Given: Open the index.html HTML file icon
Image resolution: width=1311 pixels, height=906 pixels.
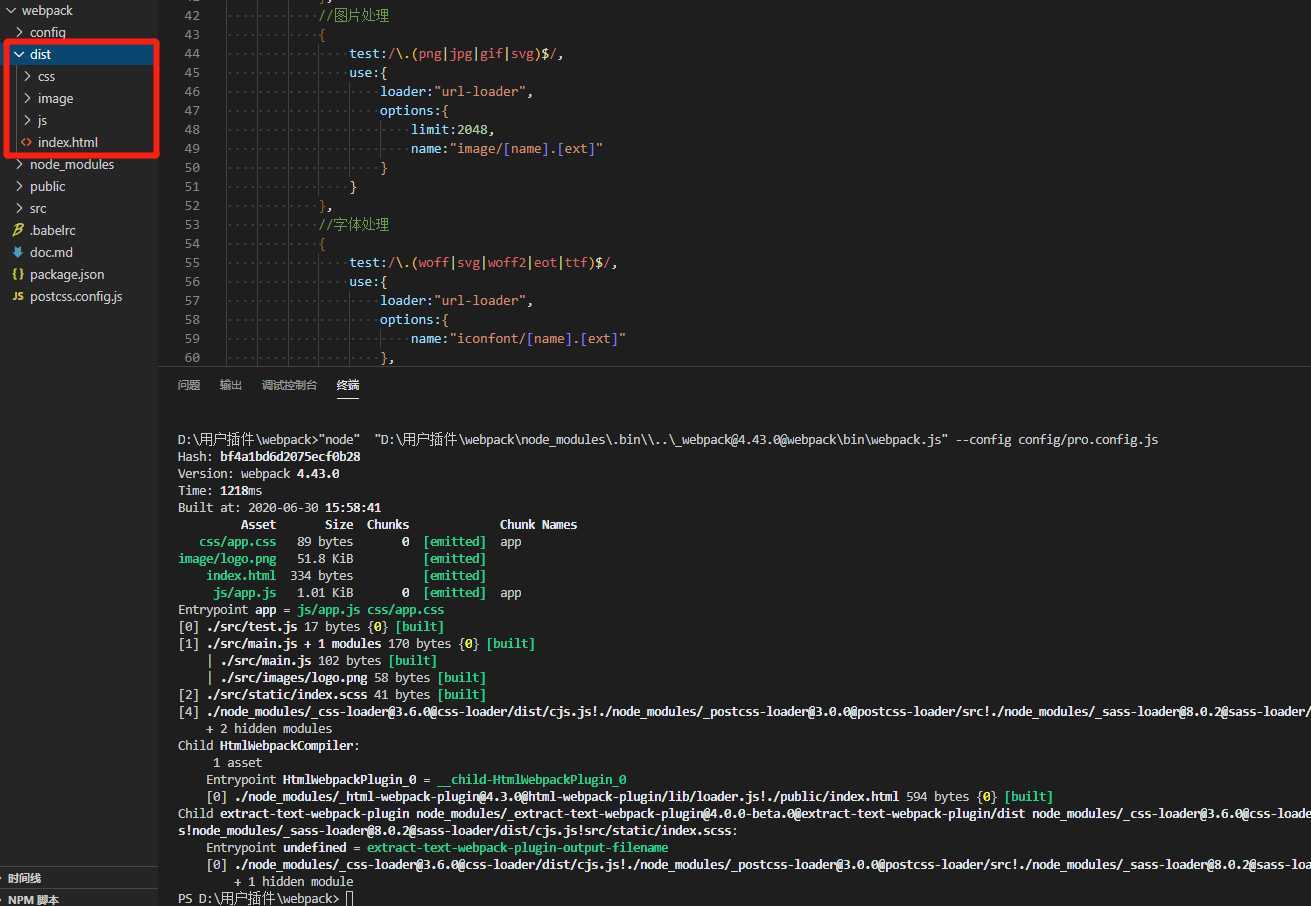Looking at the screenshot, I should pyautogui.click(x=27, y=143).
